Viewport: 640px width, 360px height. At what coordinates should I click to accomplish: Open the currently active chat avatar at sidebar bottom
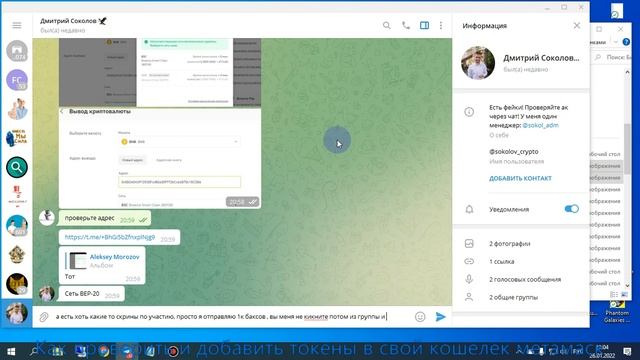[17, 313]
